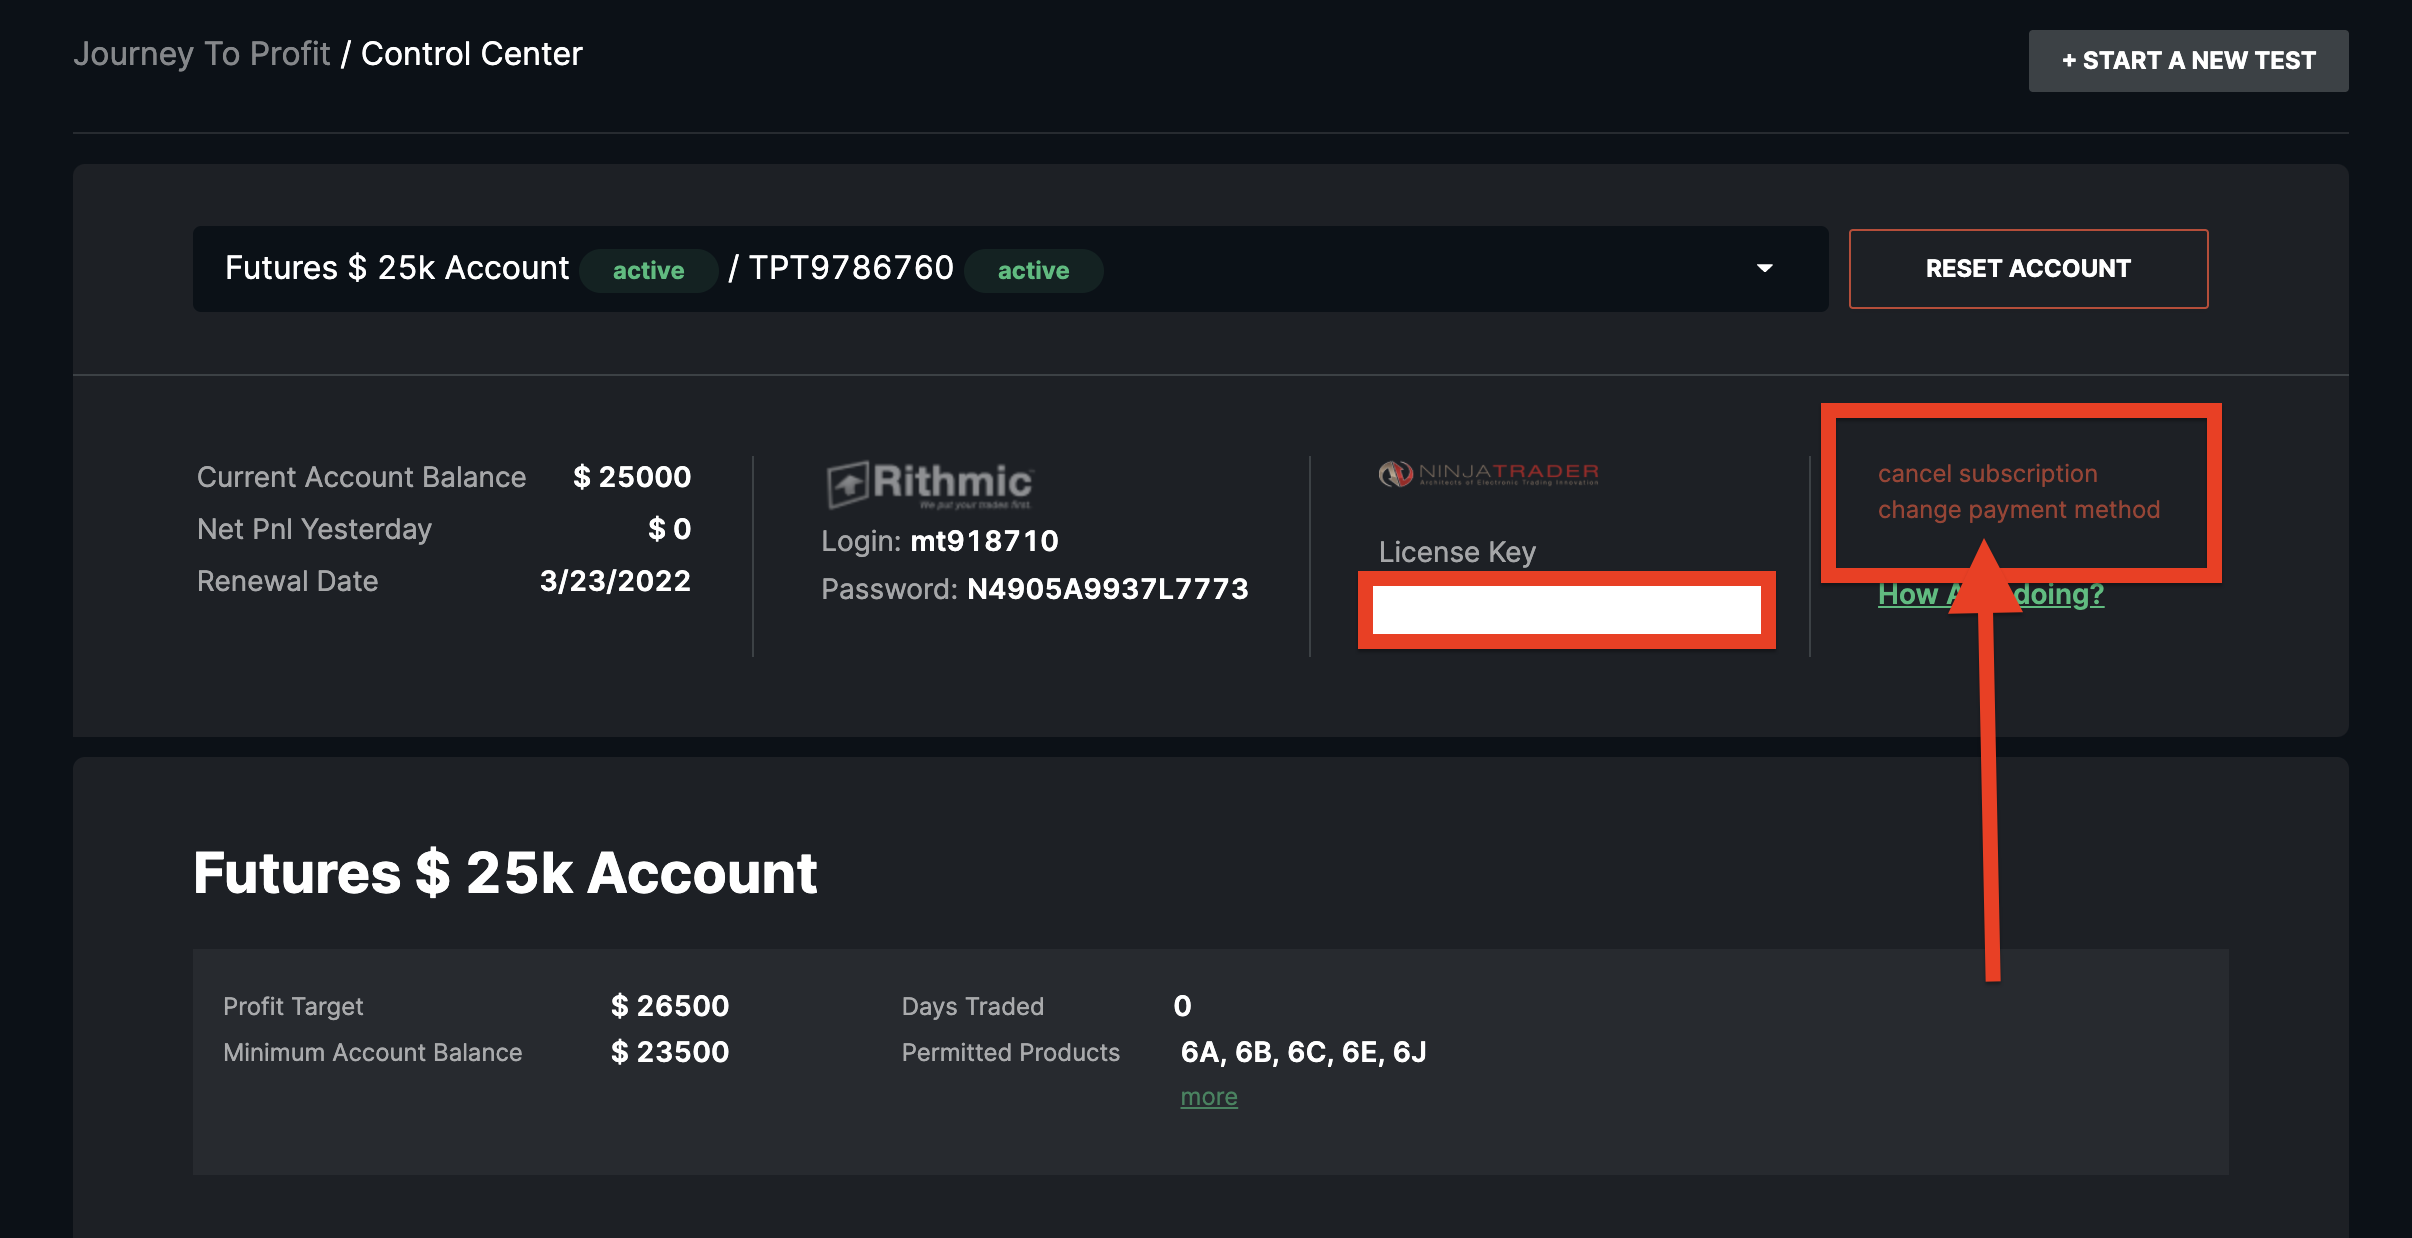Click the NinjaTrader logo
The height and width of the screenshot is (1238, 2412).
[1488, 473]
